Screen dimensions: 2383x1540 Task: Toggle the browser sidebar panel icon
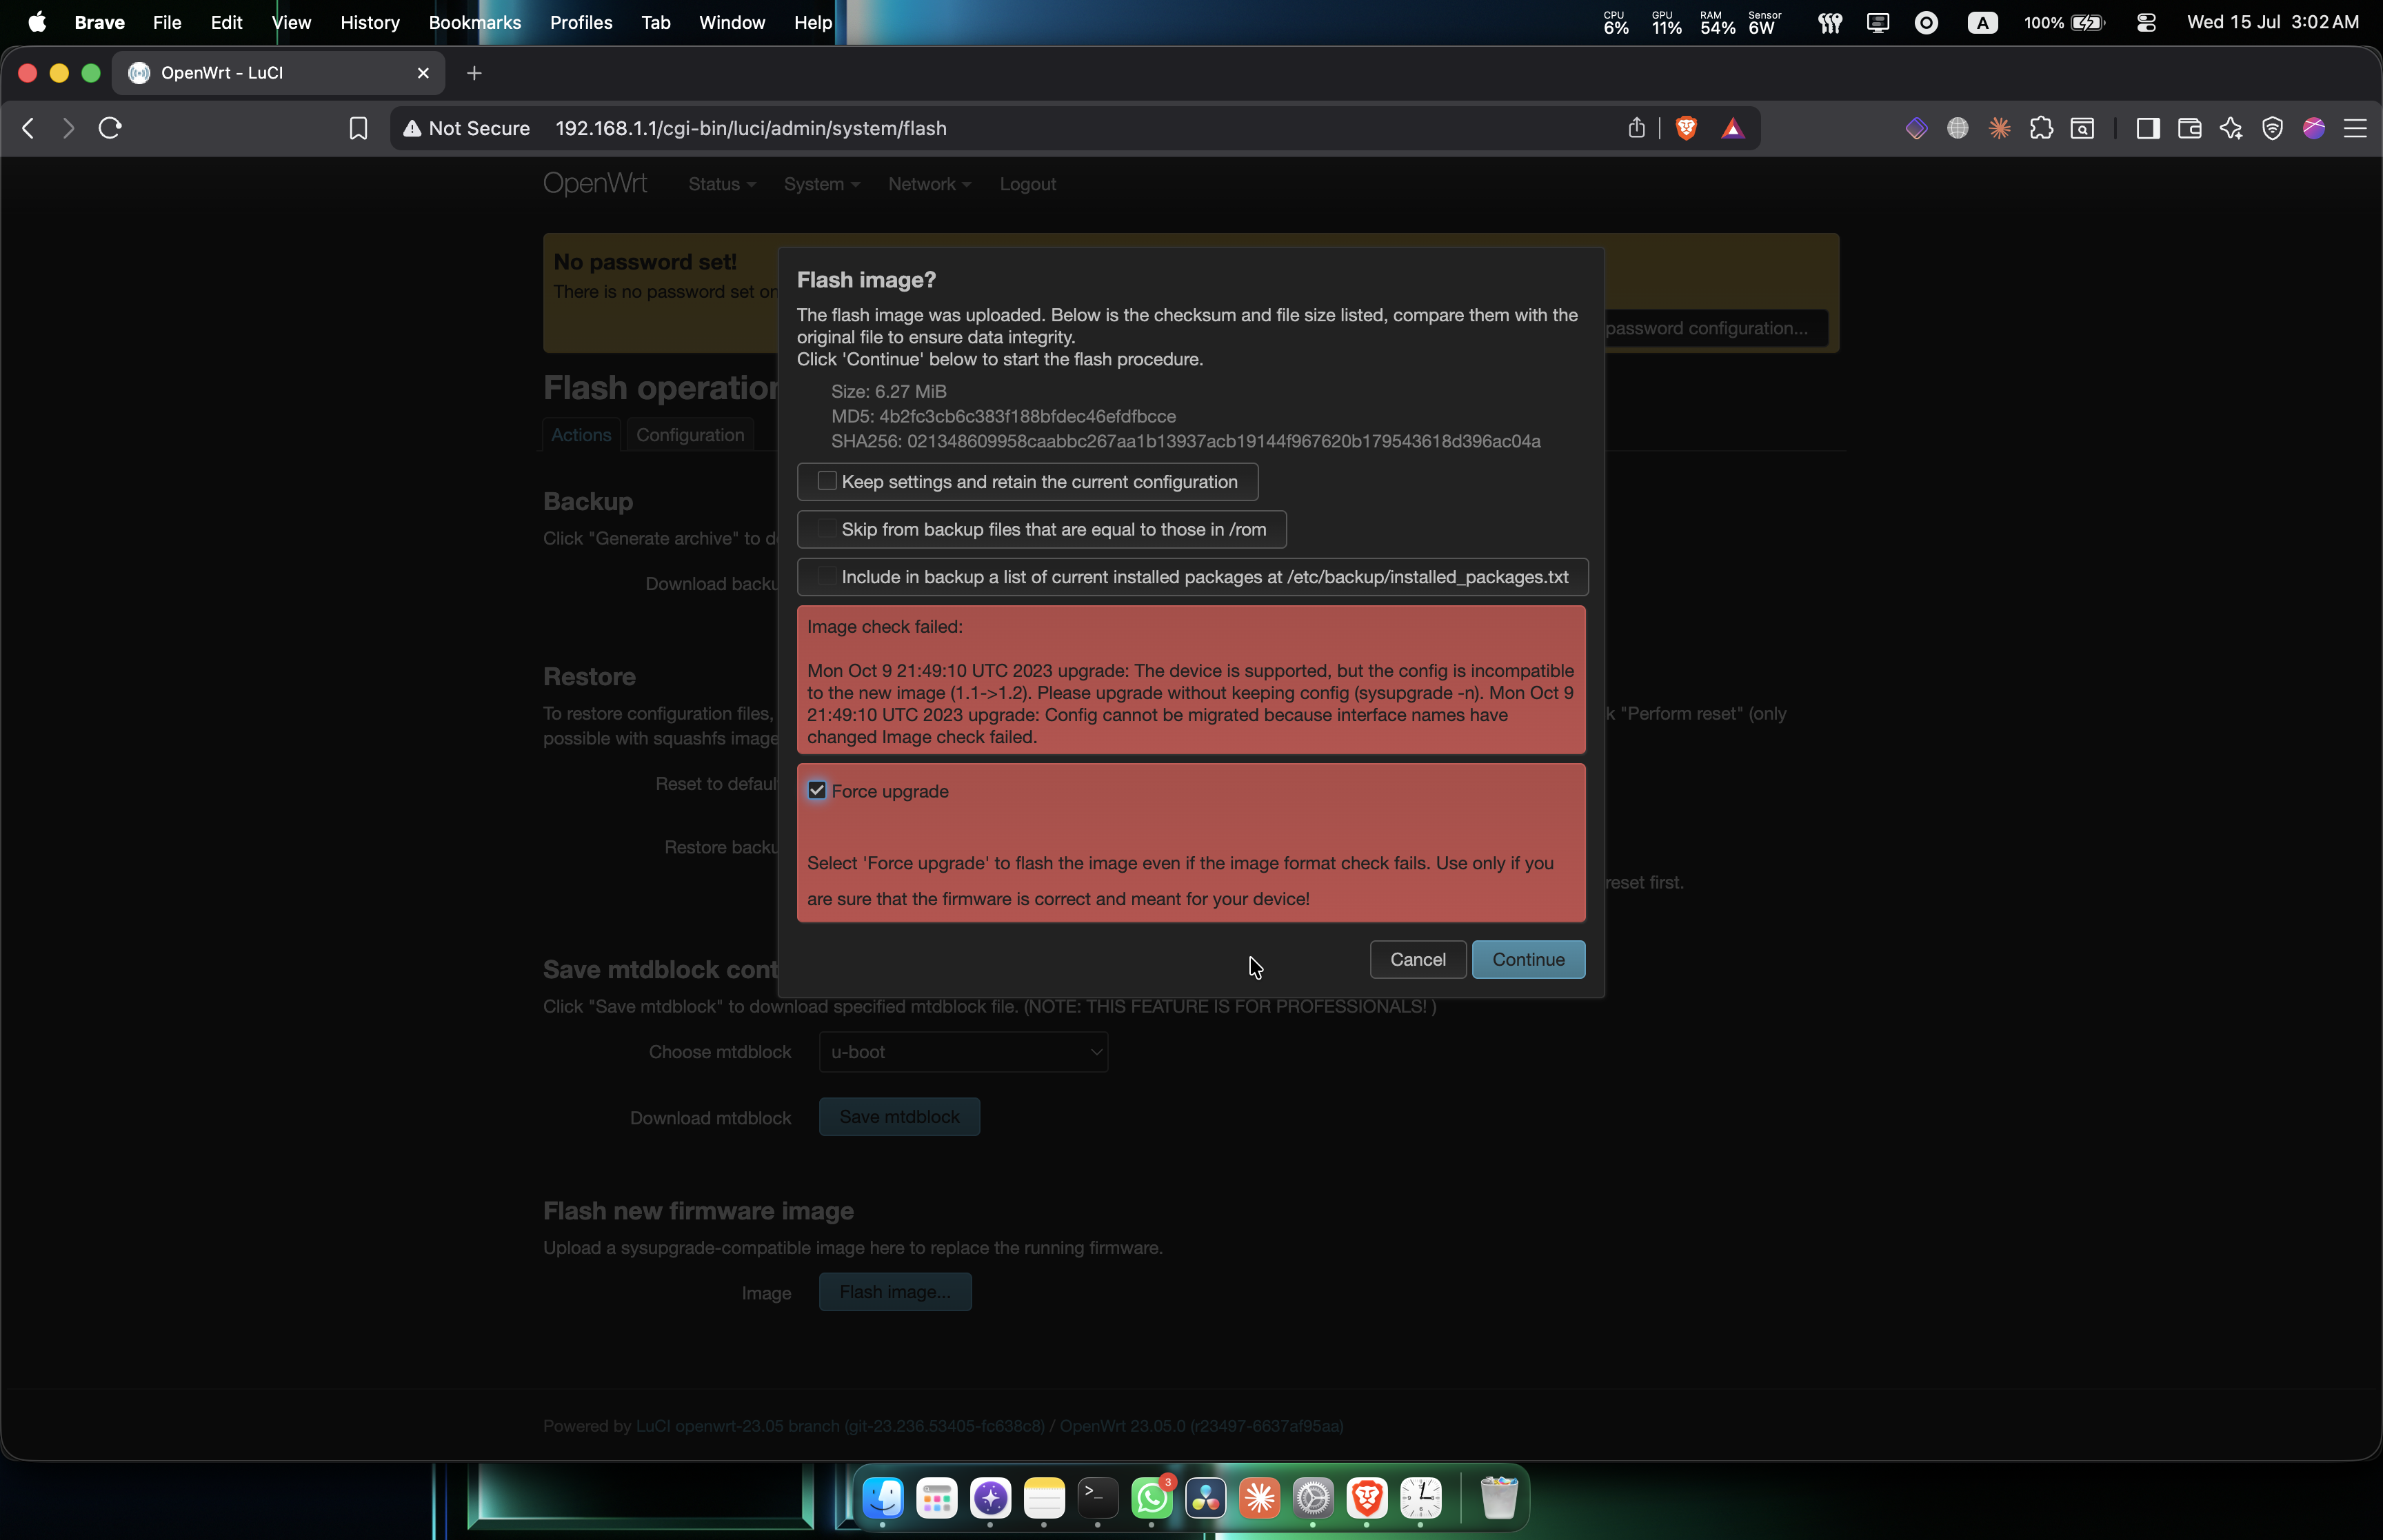[x=2148, y=128]
